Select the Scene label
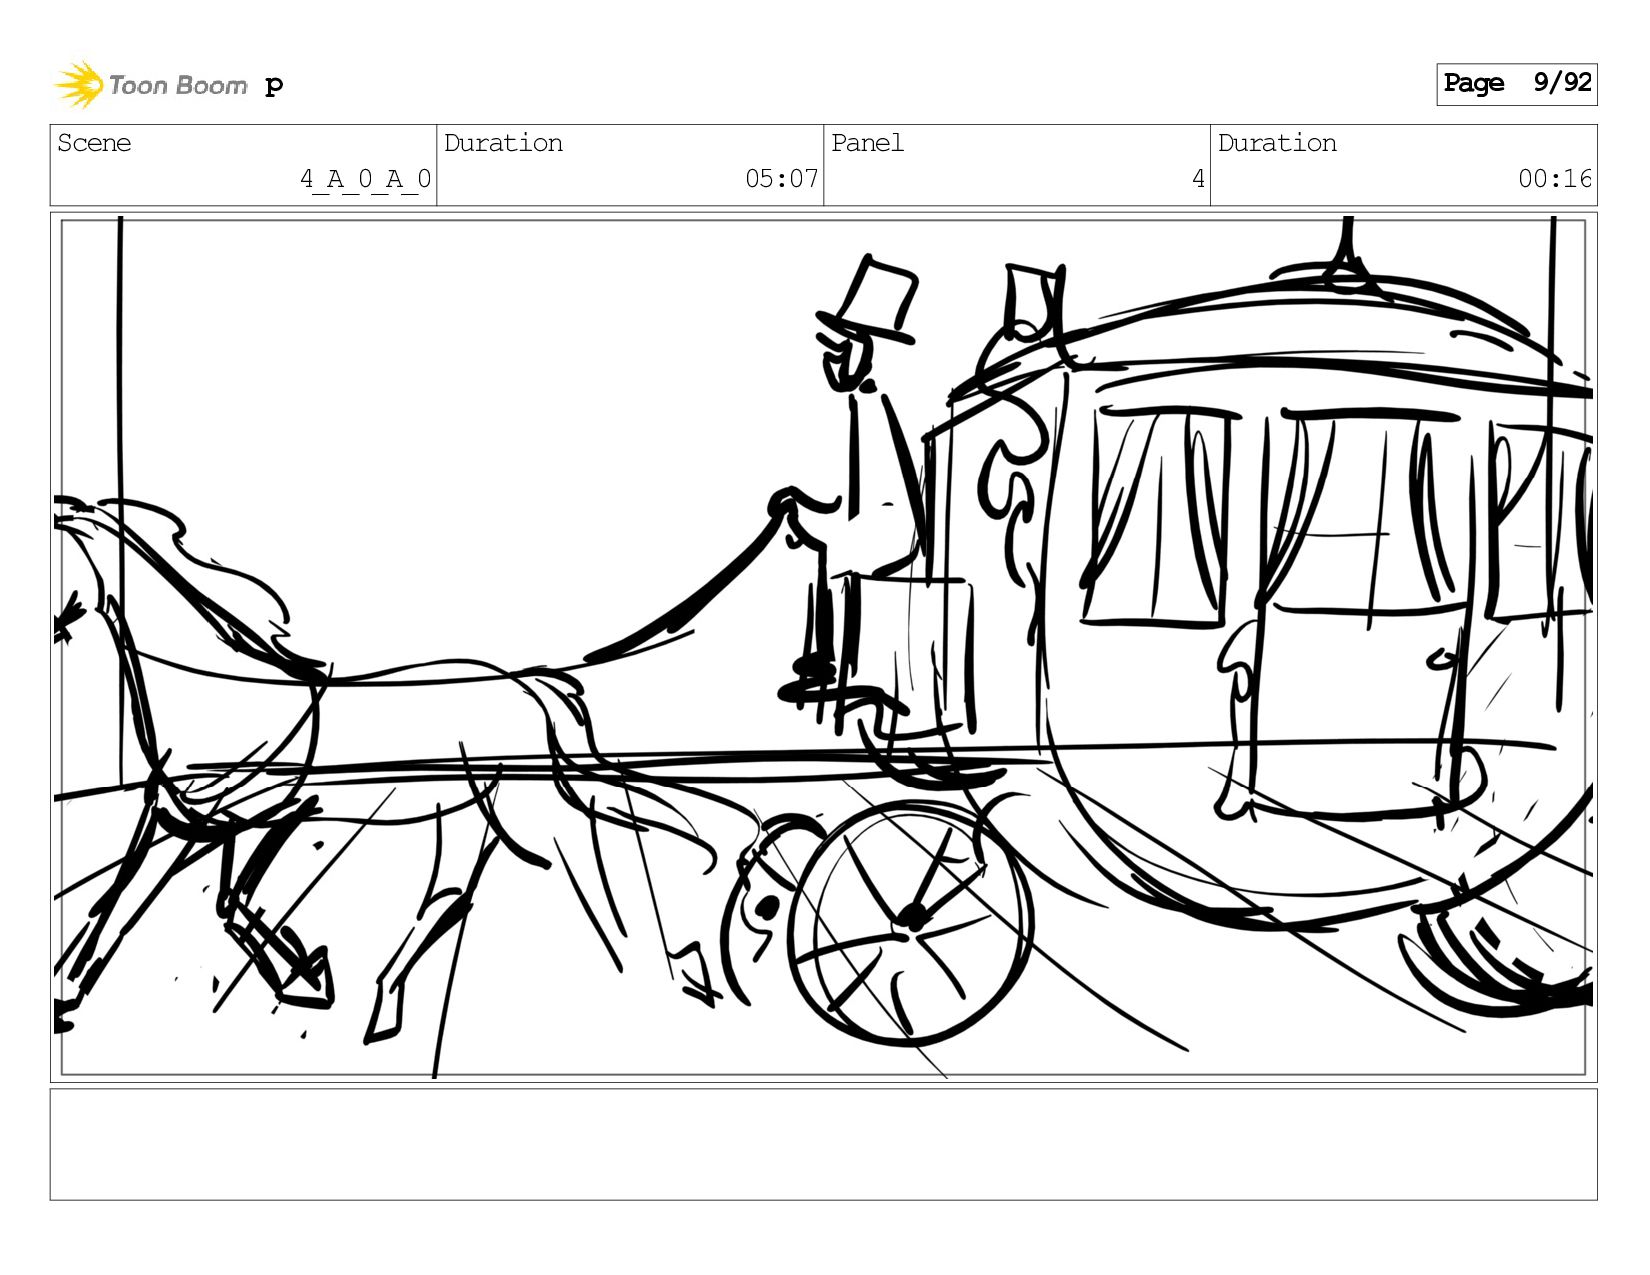The height and width of the screenshot is (1275, 1650). 94,143
